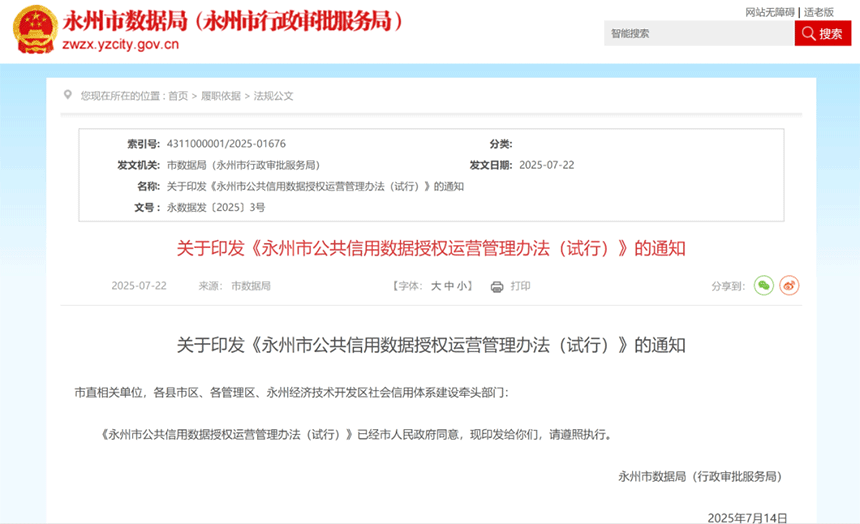
Task: Click the national emblem logo
Action: (x=34, y=31)
